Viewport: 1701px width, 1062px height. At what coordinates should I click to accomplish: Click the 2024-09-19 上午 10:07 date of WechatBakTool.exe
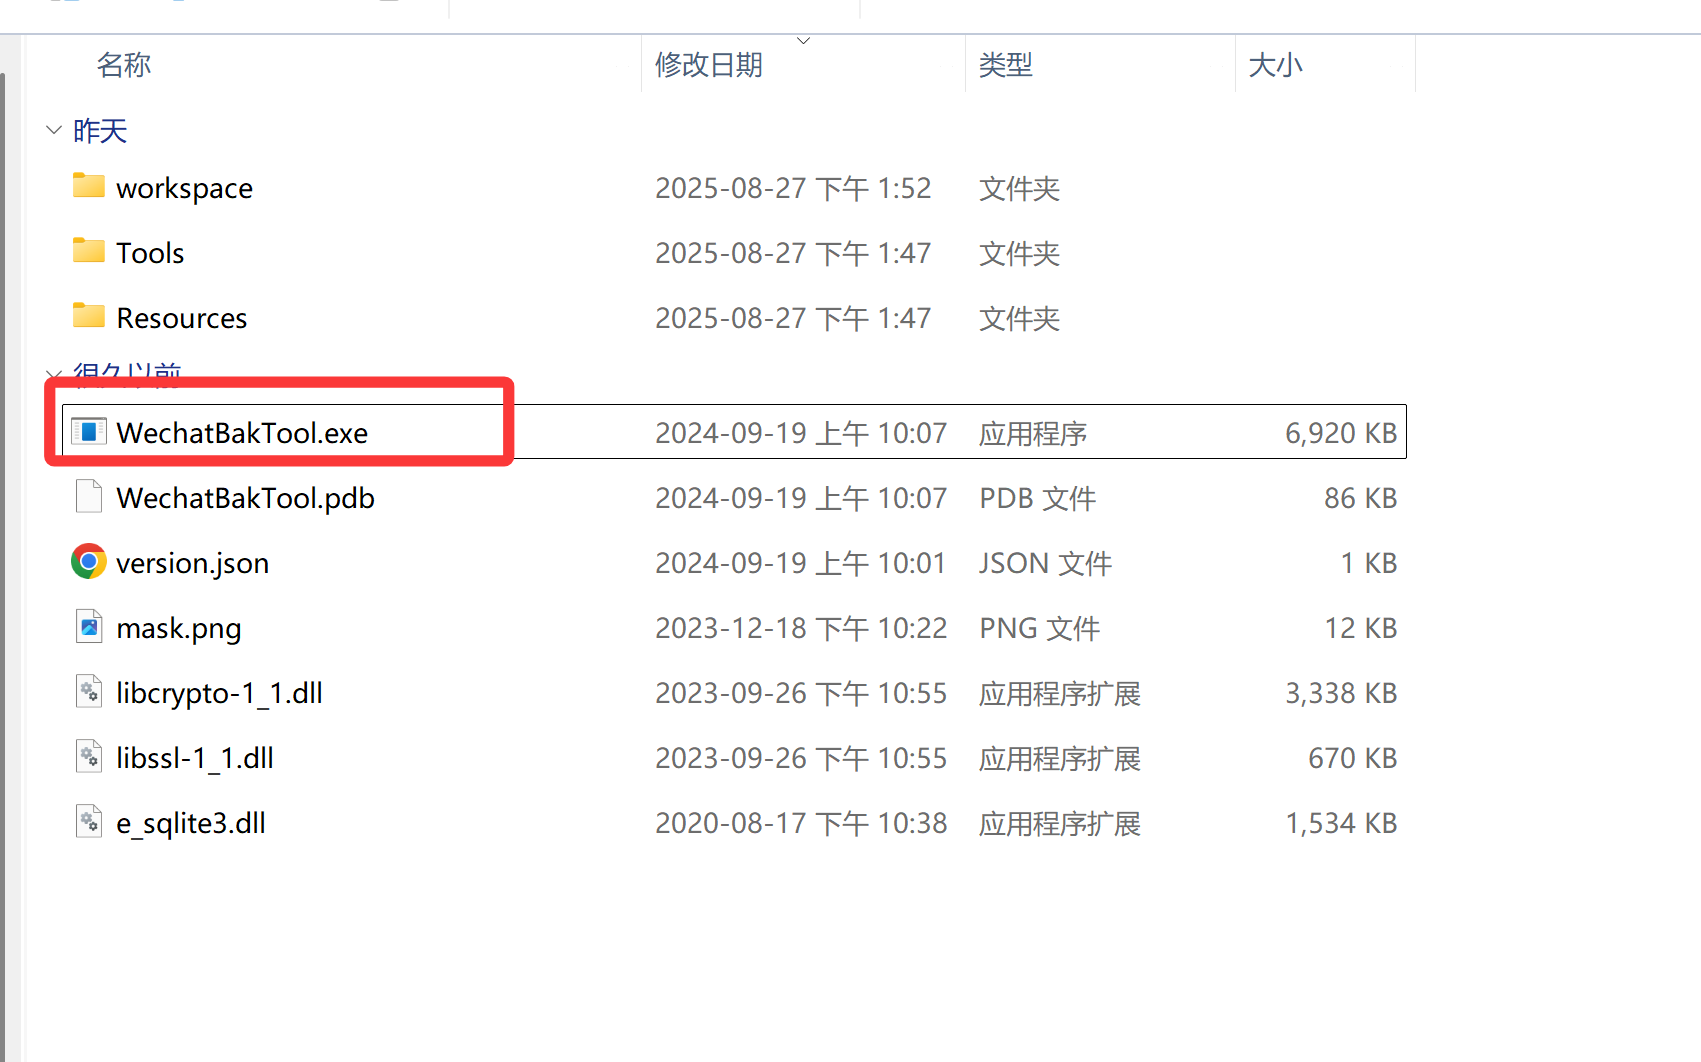801,433
